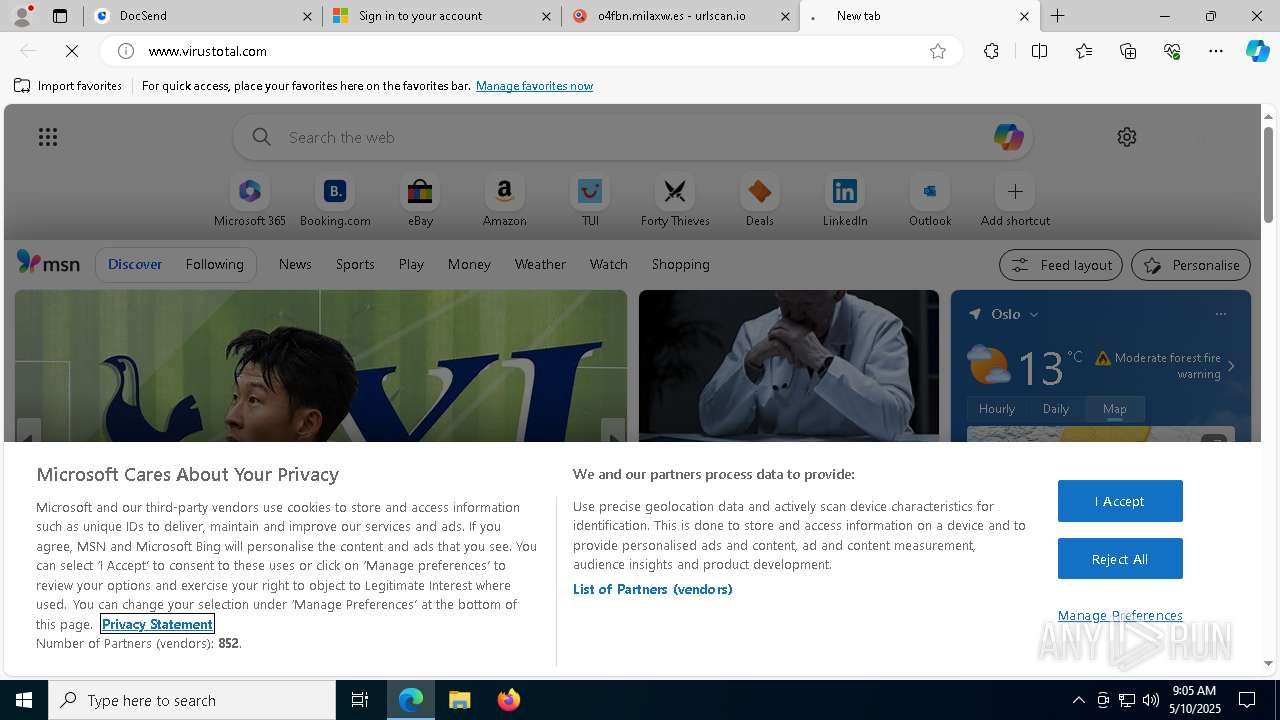Open weather card more options ellipsis

(1220, 314)
